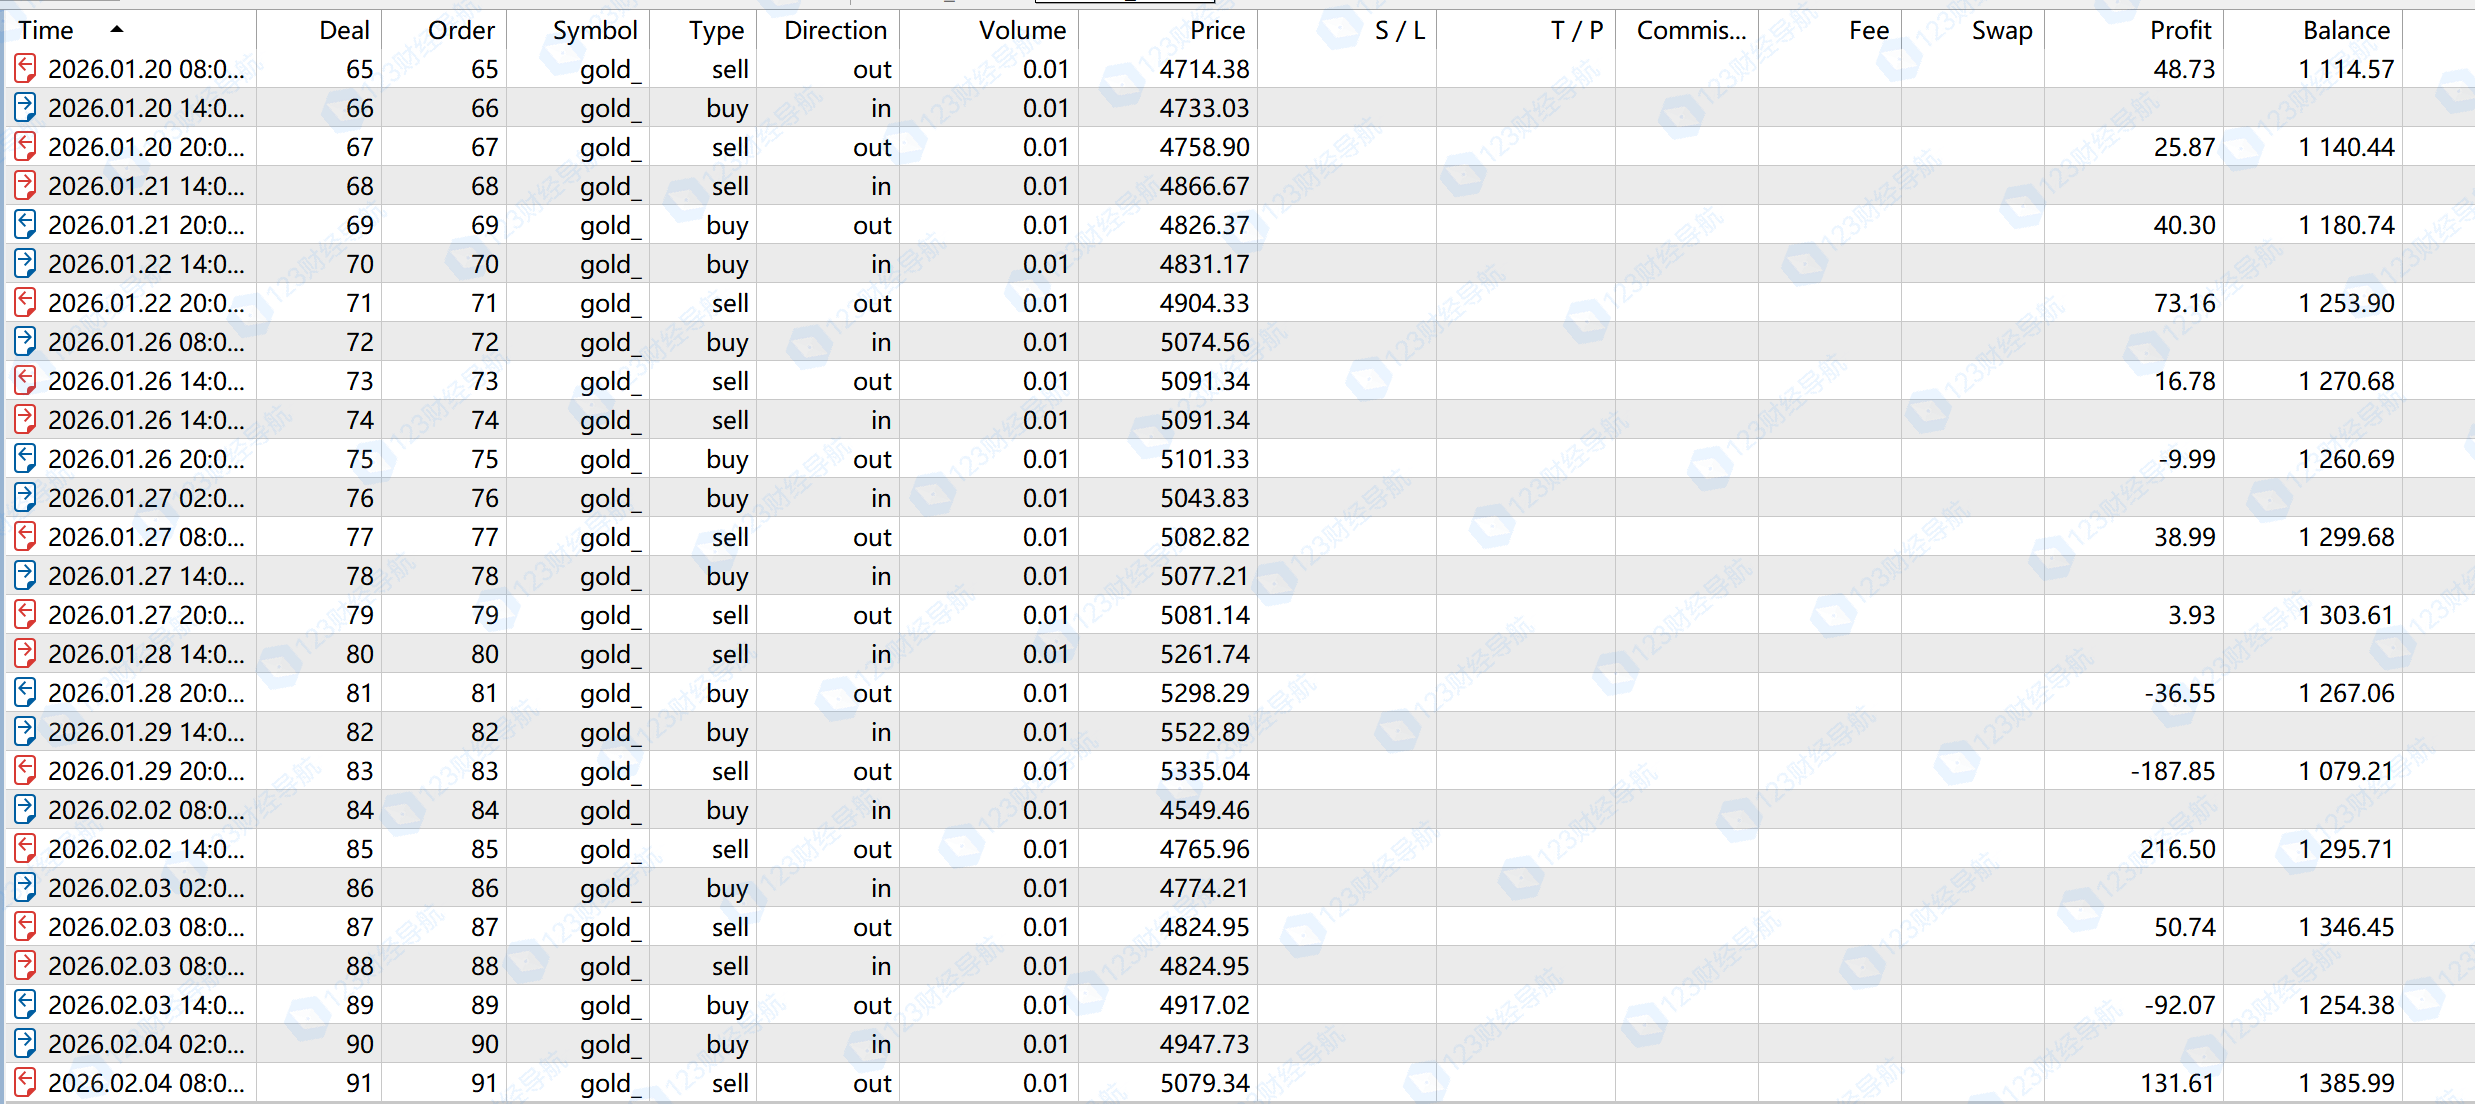Click the sort arrow in the Time header
The width and height of the screenshot is (2475, 1104).
click(x=117, y=29)
